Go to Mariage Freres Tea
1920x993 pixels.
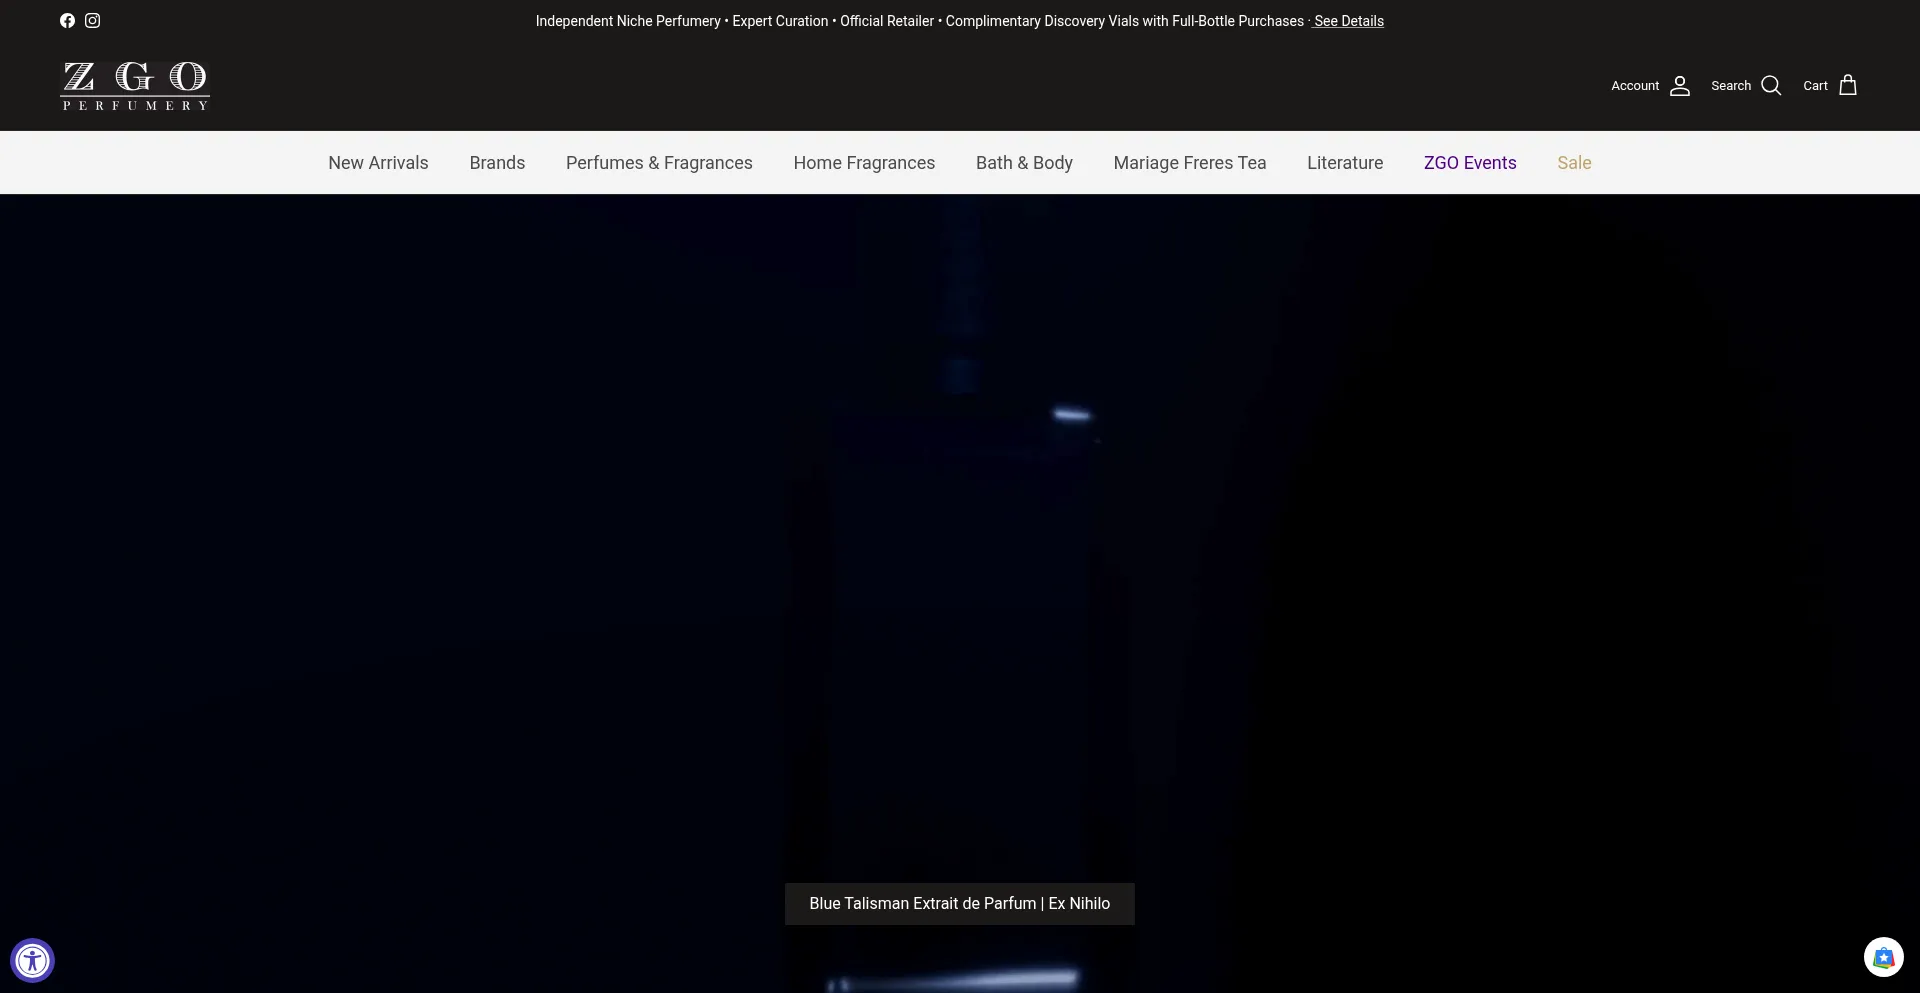[x=1189, y=163]
